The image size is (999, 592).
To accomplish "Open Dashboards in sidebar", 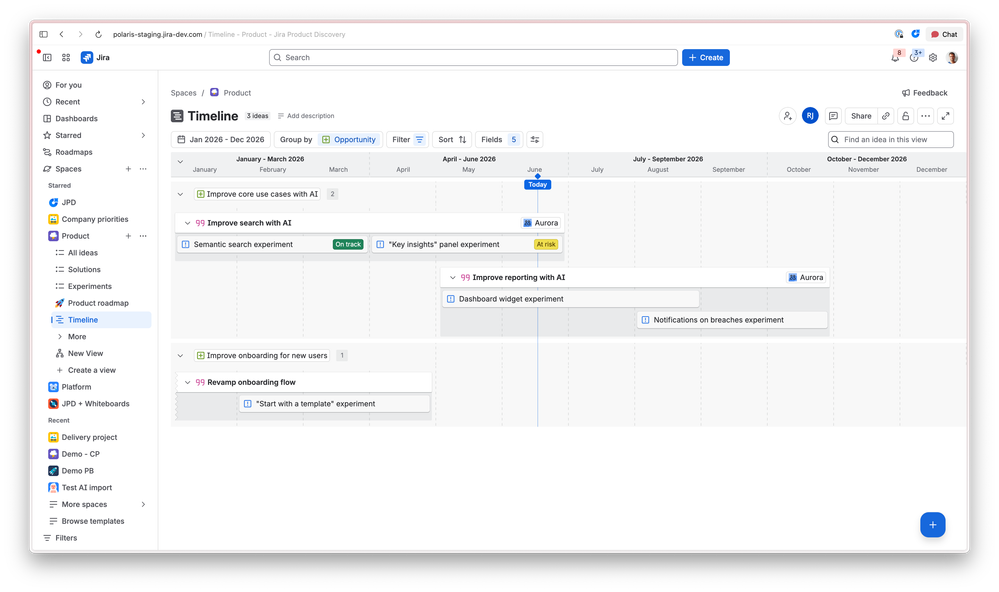I will tap(96, 119).
